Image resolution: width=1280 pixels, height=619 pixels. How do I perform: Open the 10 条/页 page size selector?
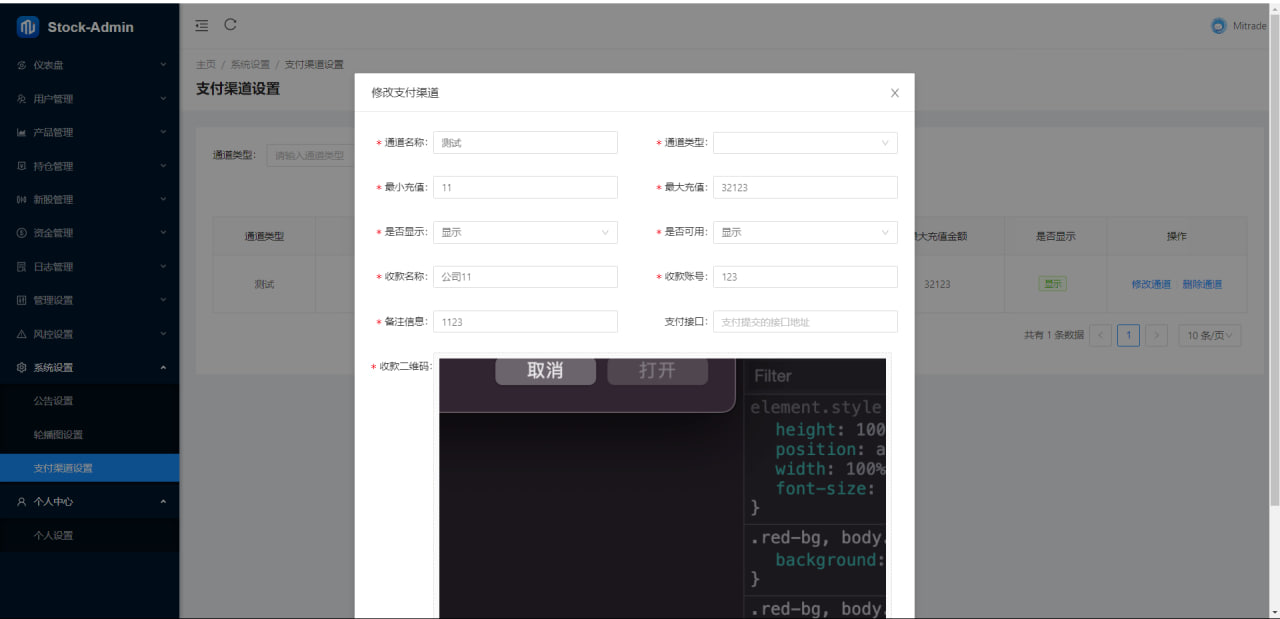[x=1209, y=336]
